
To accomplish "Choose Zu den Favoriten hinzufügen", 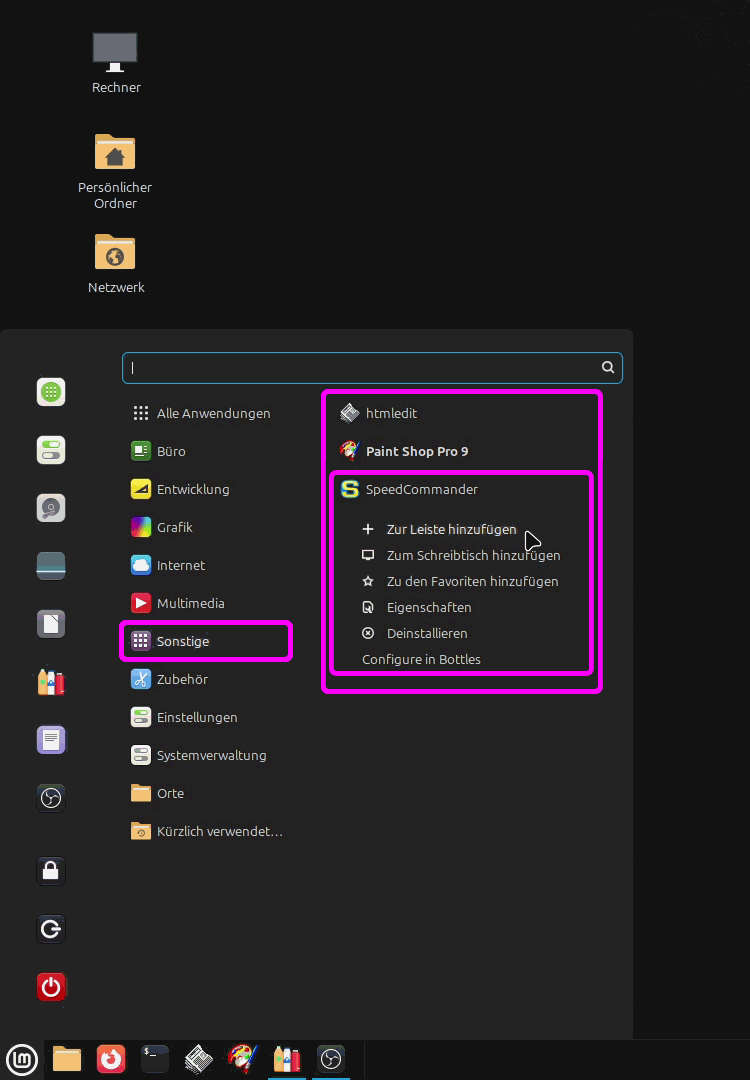I will 472,581.
